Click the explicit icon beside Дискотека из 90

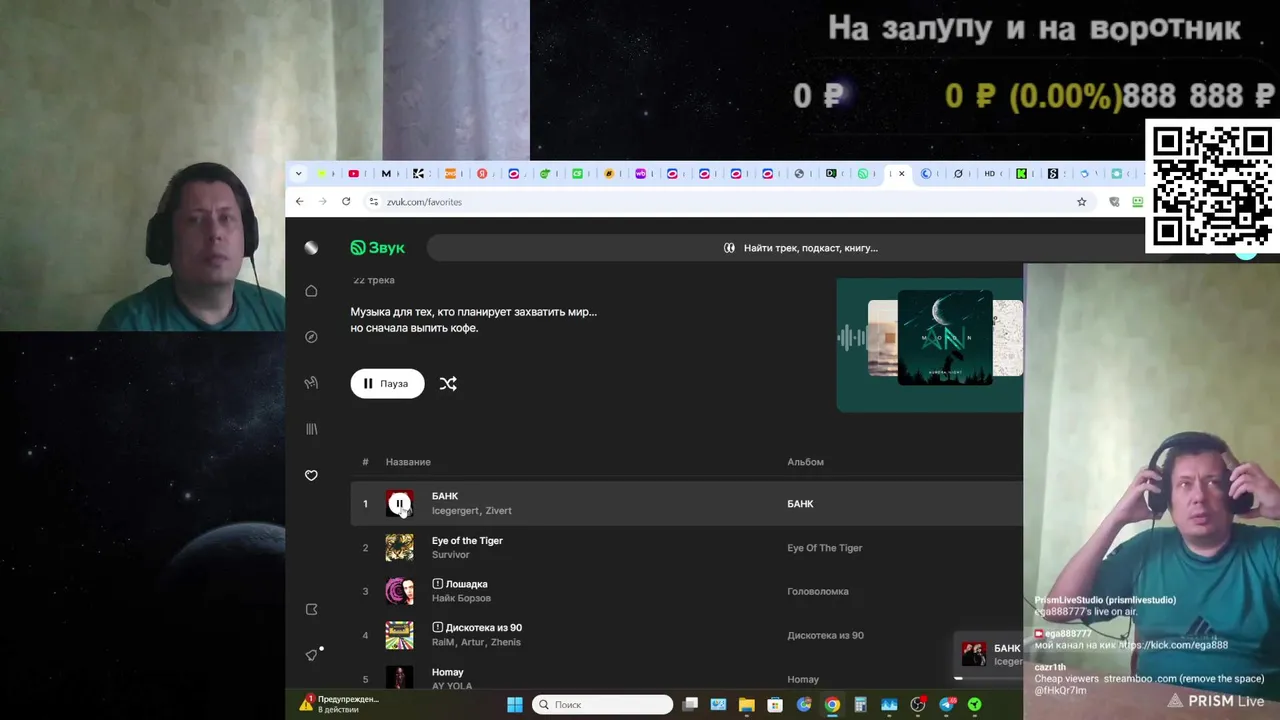coord(437,628)
